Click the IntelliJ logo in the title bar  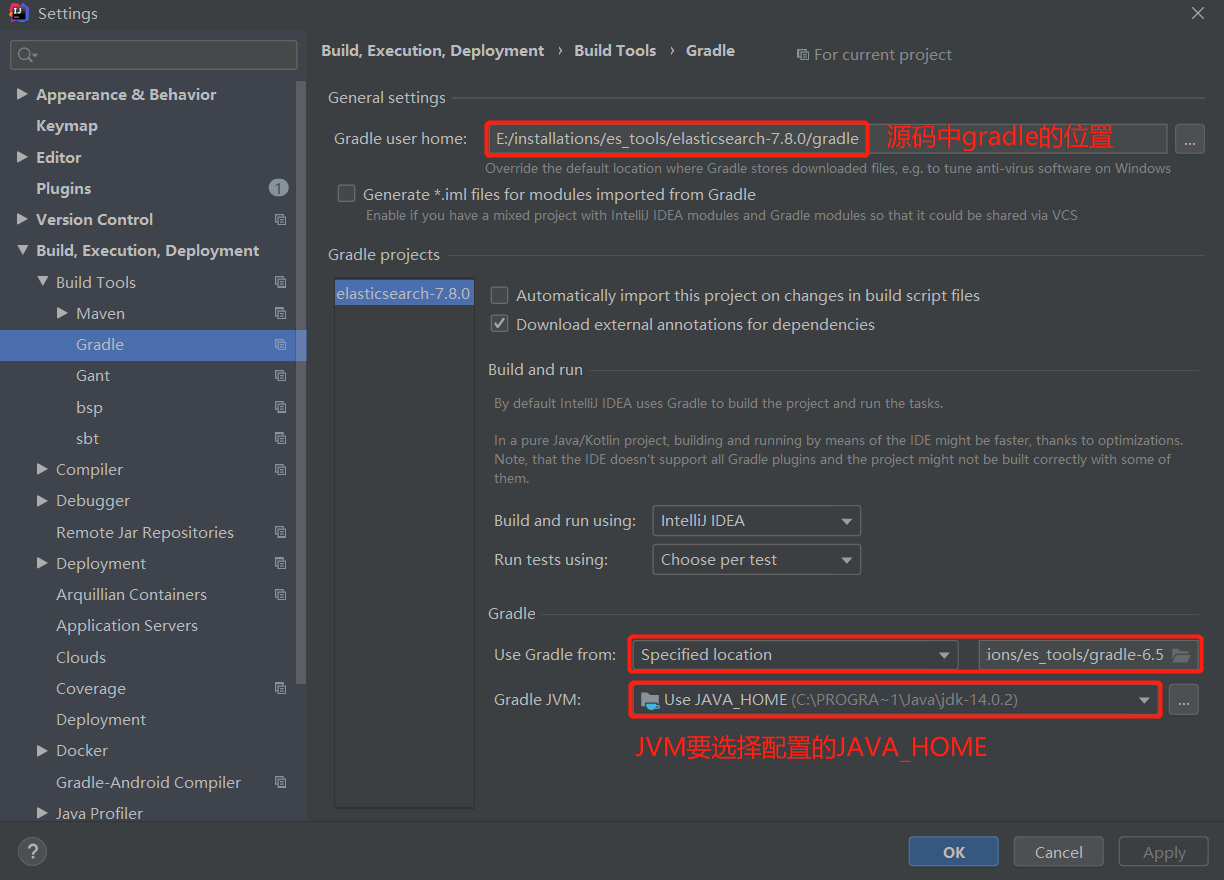point(19,14)
